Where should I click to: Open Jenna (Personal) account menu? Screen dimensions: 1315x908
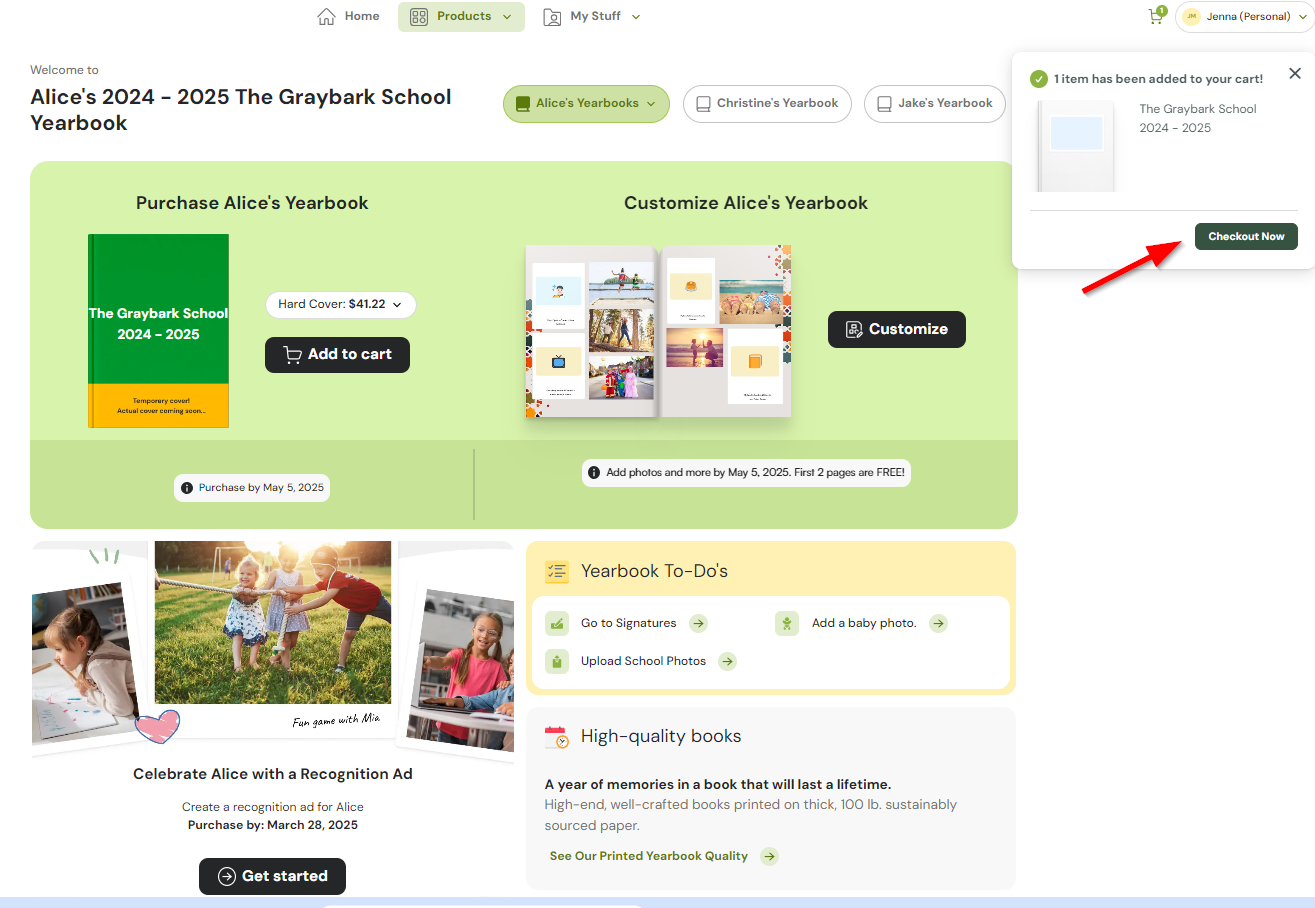tap(1243, 17)
